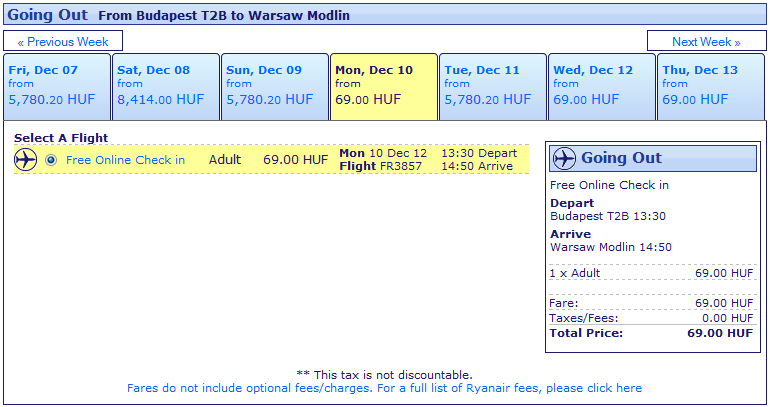Click the Taxes/Fees line in the summary
Image resolution: width=770 pixels, height=407 pixels.
click(651, 318)
